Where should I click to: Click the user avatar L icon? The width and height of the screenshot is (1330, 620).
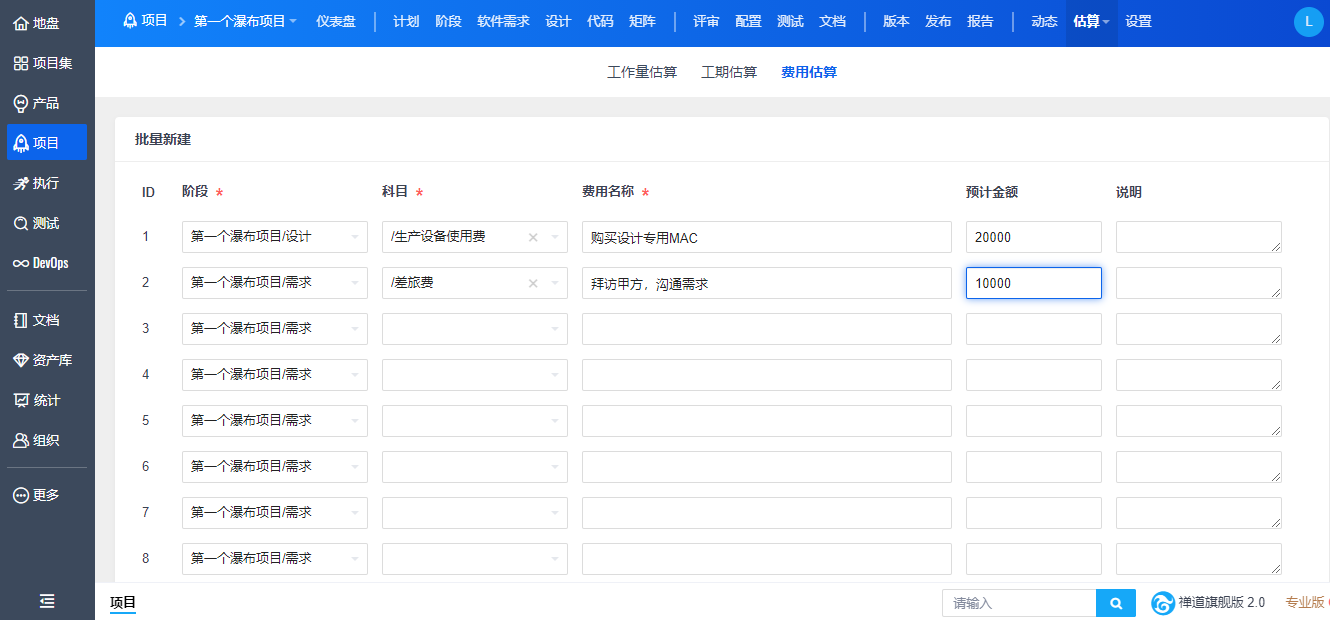click(x=1308, y=21)
